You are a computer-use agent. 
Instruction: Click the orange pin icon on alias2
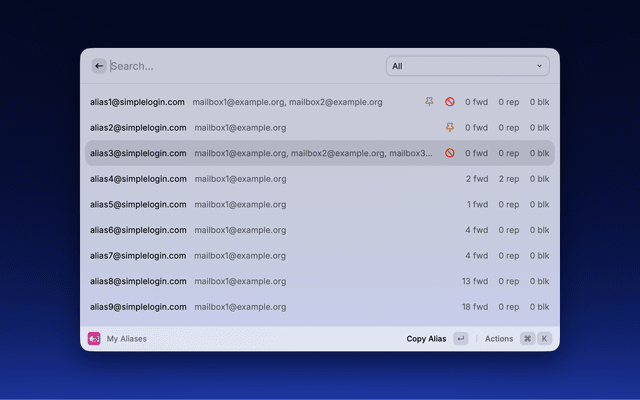[450, 128]
